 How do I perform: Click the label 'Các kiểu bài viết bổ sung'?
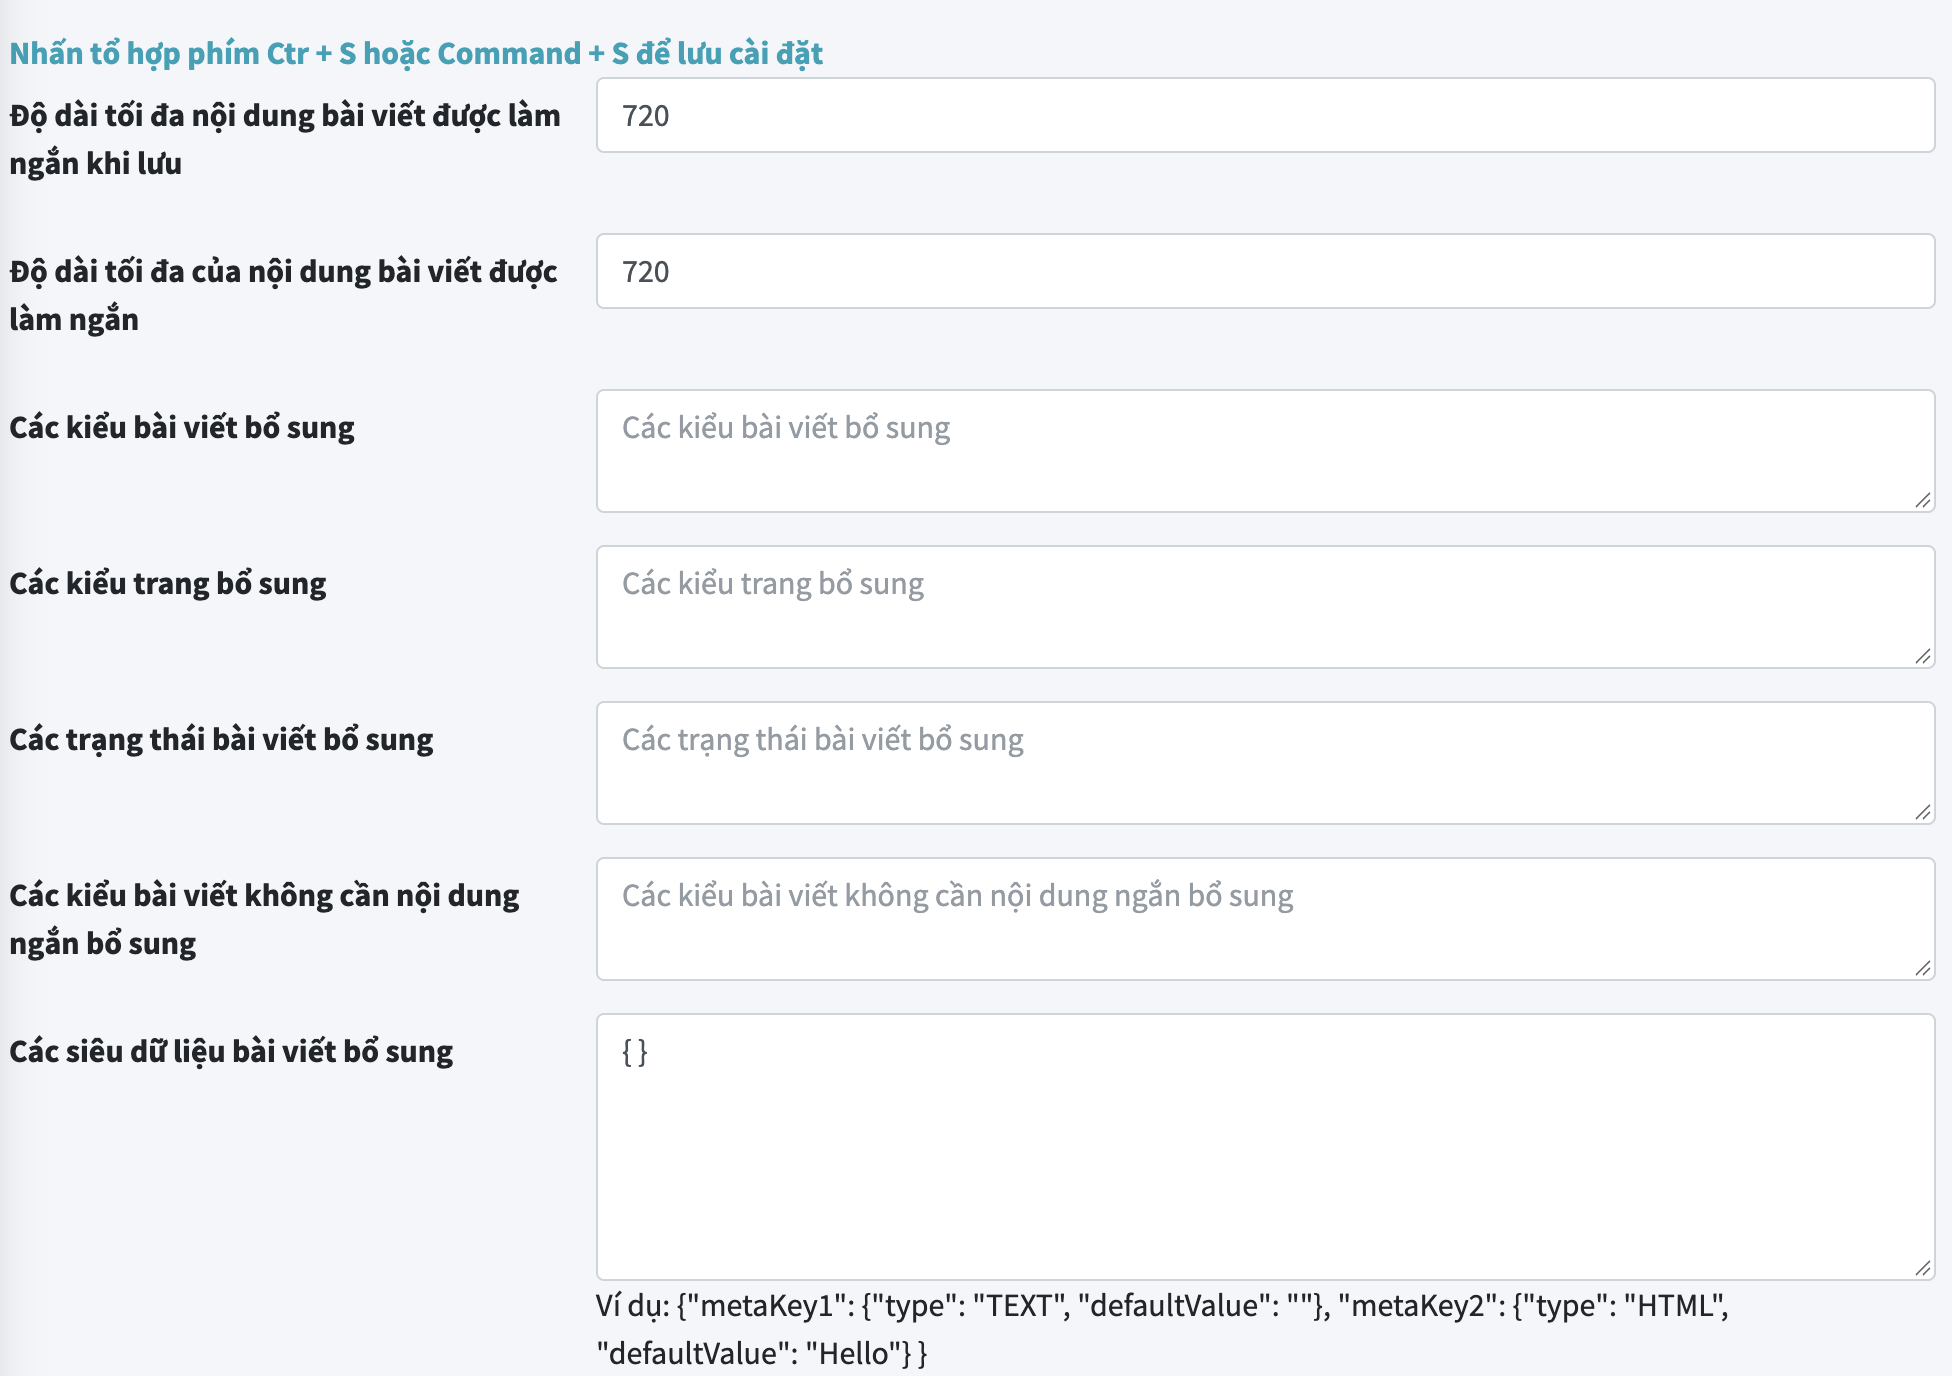182,427
